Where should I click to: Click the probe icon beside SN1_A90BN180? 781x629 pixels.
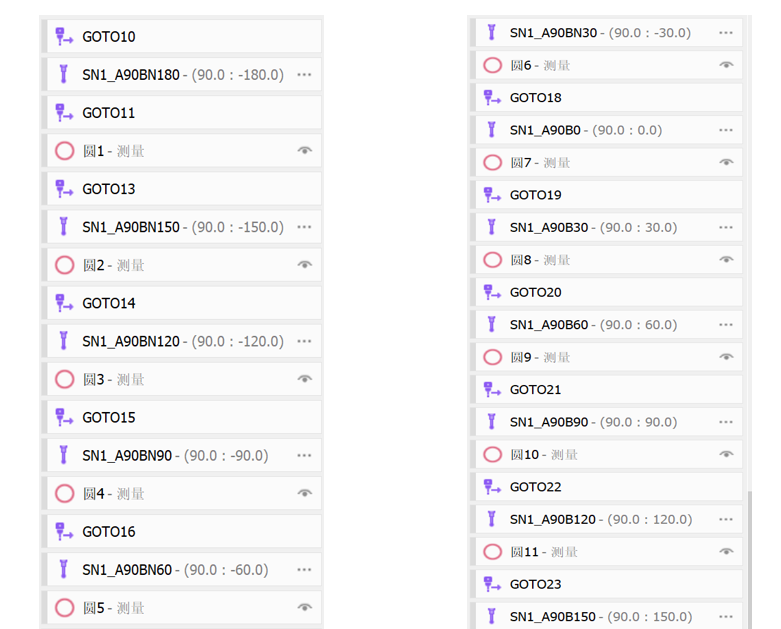pyautogui.click(x=64, y=75)
